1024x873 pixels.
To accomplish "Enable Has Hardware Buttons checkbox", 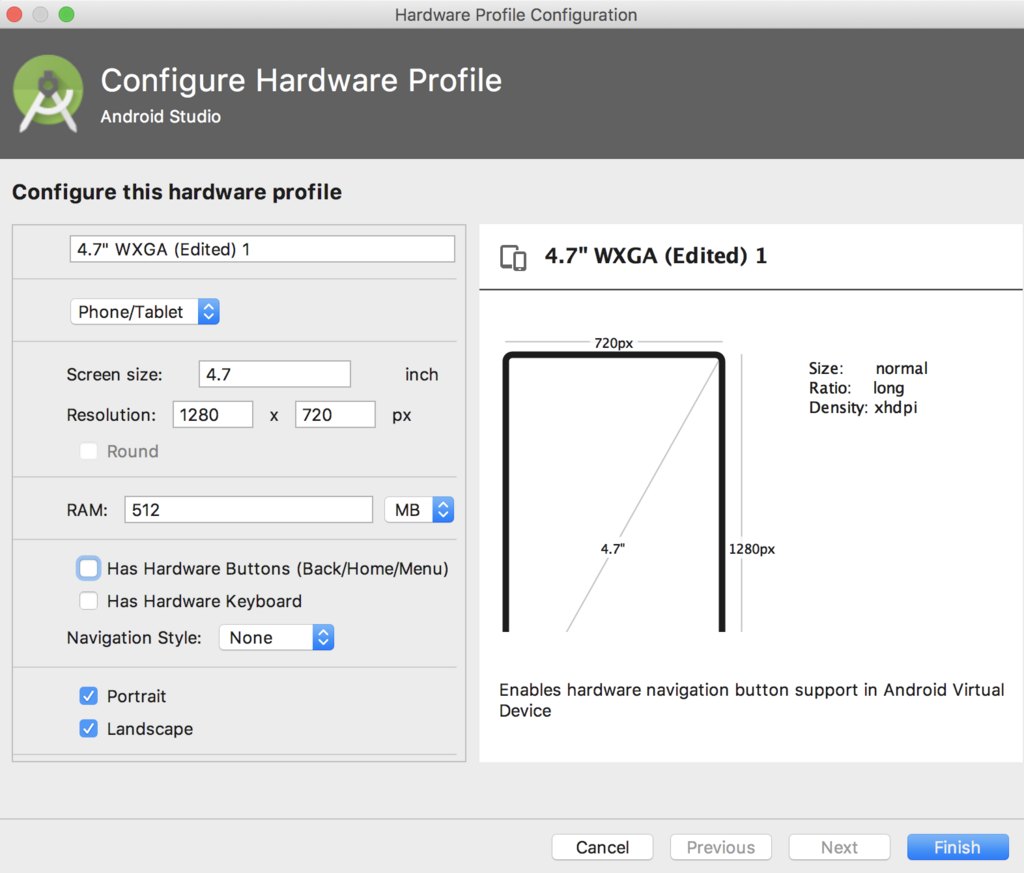I will tap(89, 568).
